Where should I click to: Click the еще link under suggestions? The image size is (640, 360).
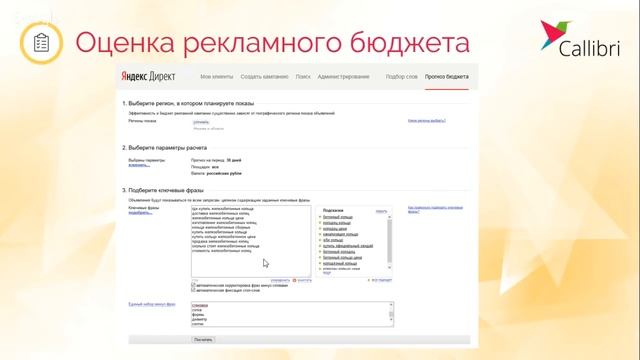pos(327,273)
